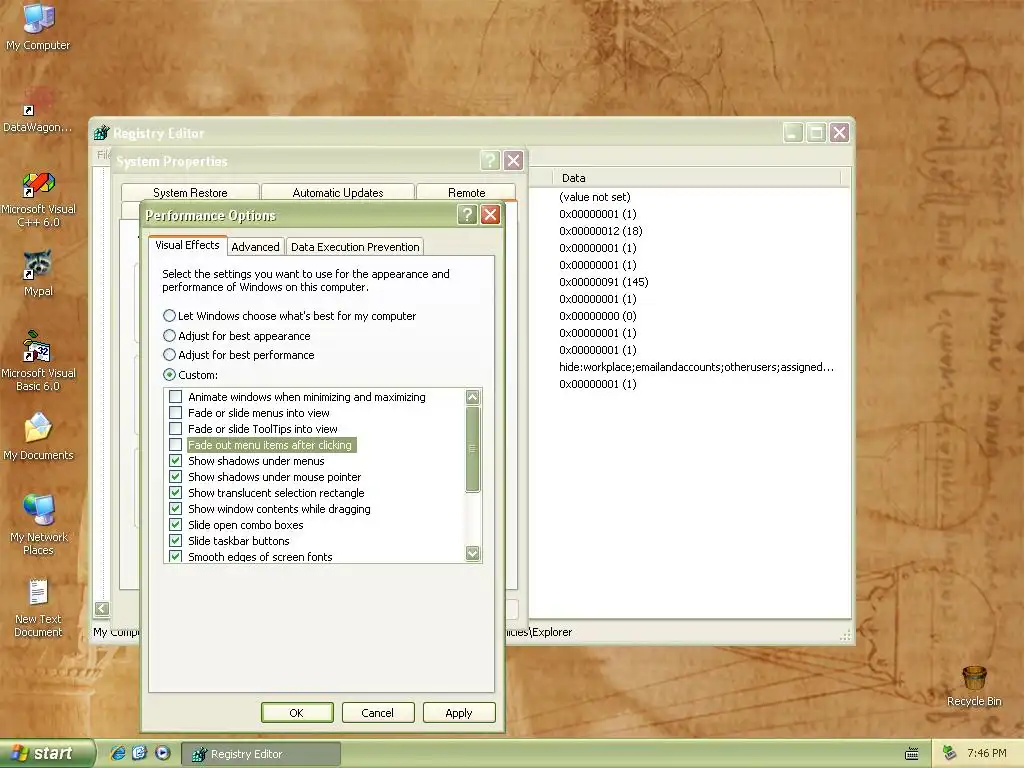Select the 0x00000000 (0) data value

tap(598, 315)
